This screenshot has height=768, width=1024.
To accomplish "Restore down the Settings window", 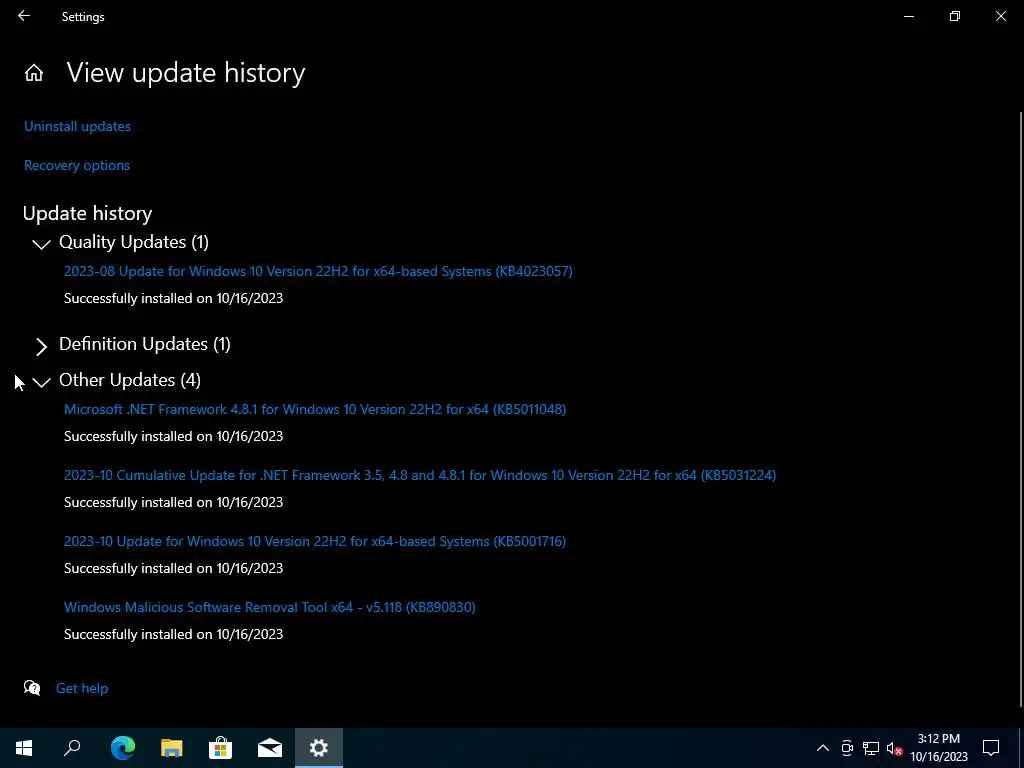I will [955, 16].
